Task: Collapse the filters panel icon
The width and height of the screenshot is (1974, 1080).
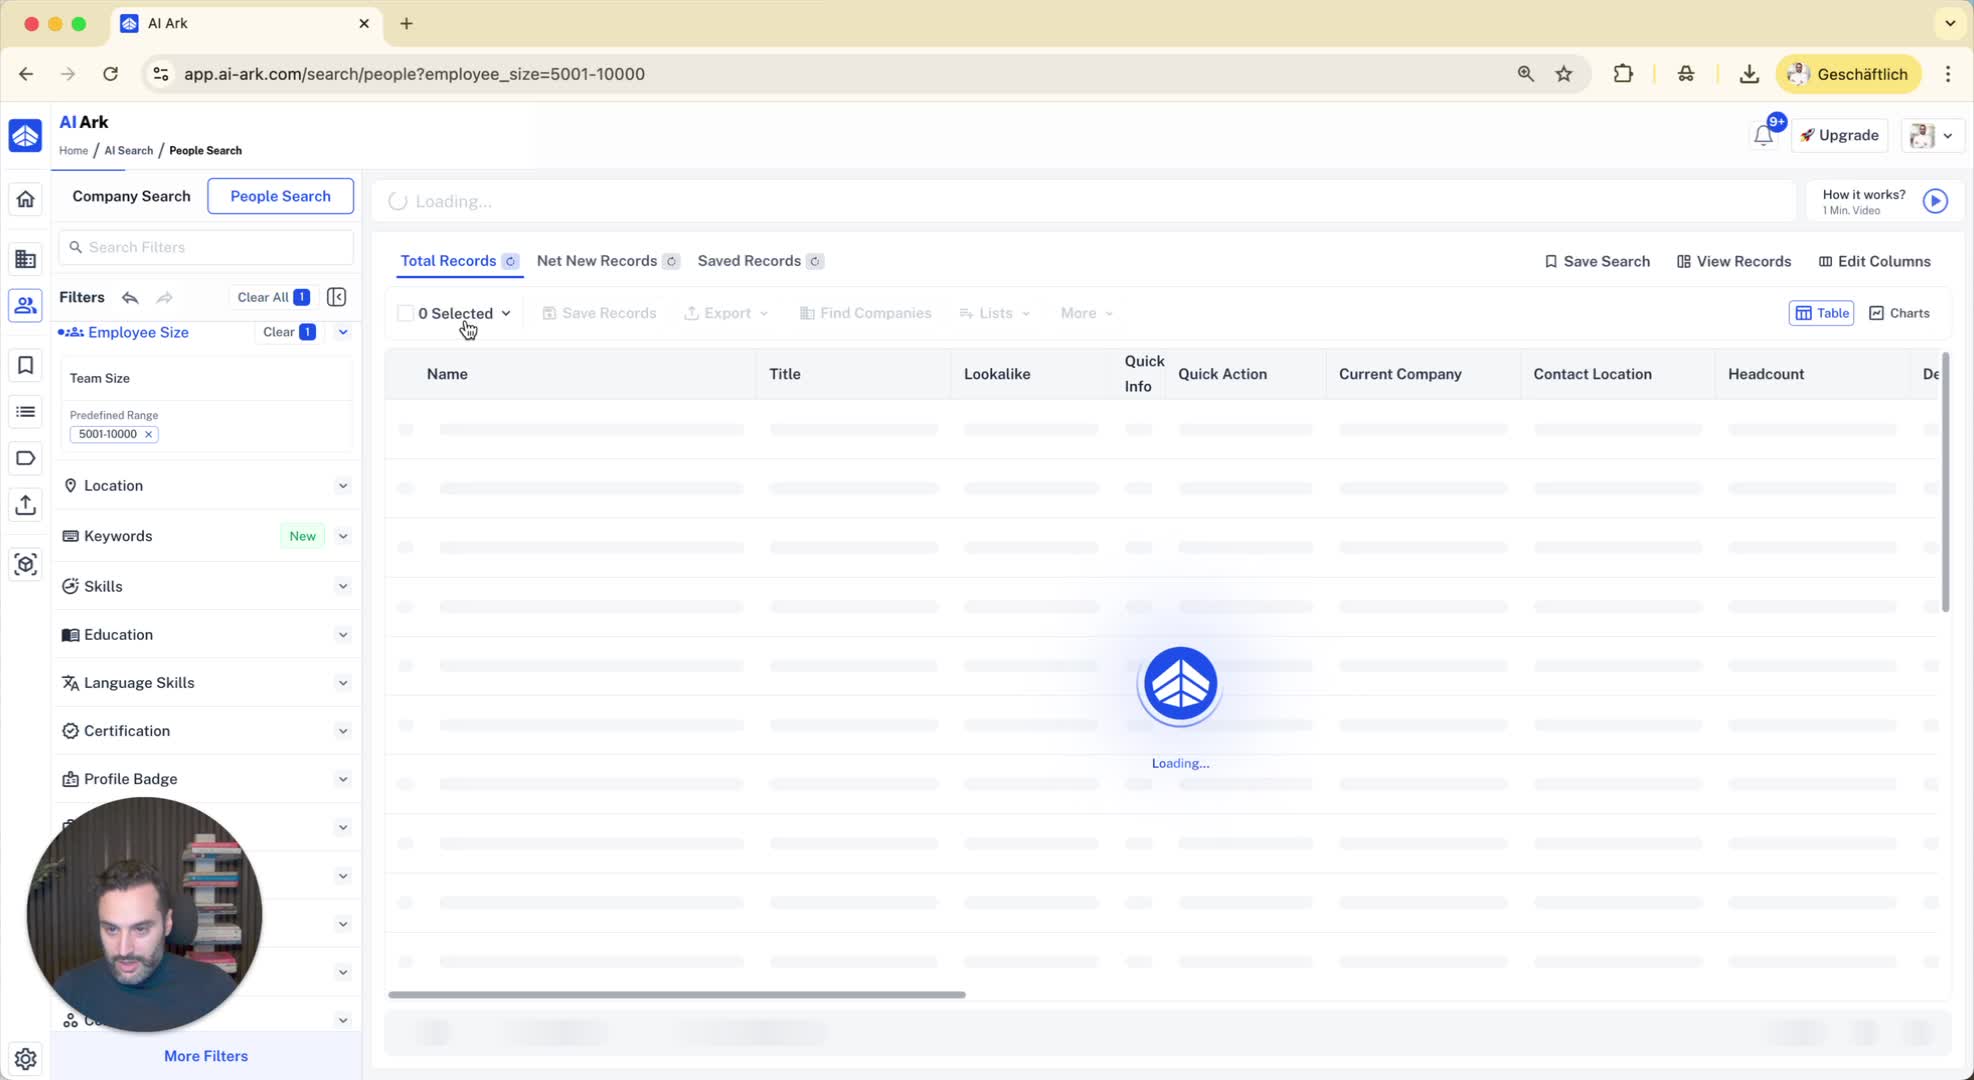Action: click(337, 297)
